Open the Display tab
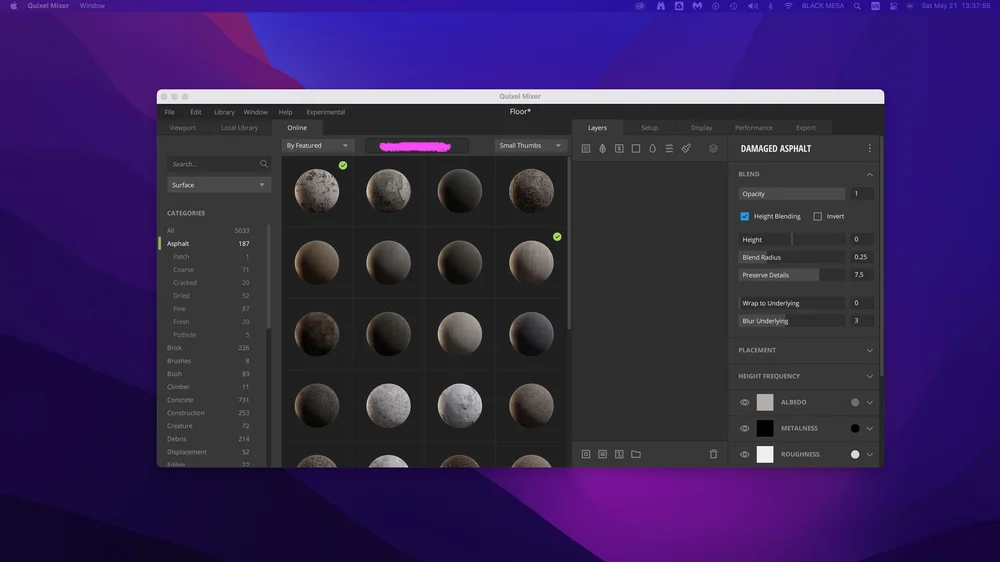 pos(701,128)
